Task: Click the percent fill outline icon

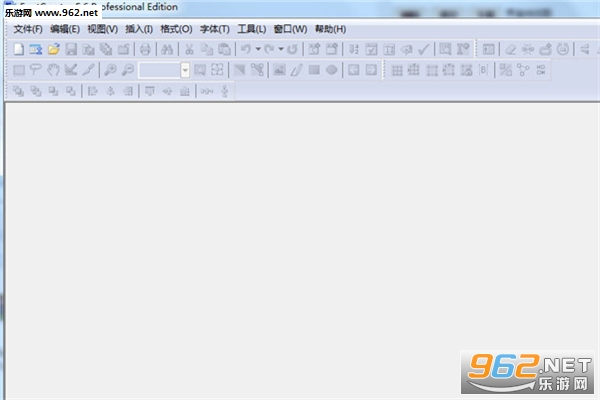Action: [x=505, y=70]
